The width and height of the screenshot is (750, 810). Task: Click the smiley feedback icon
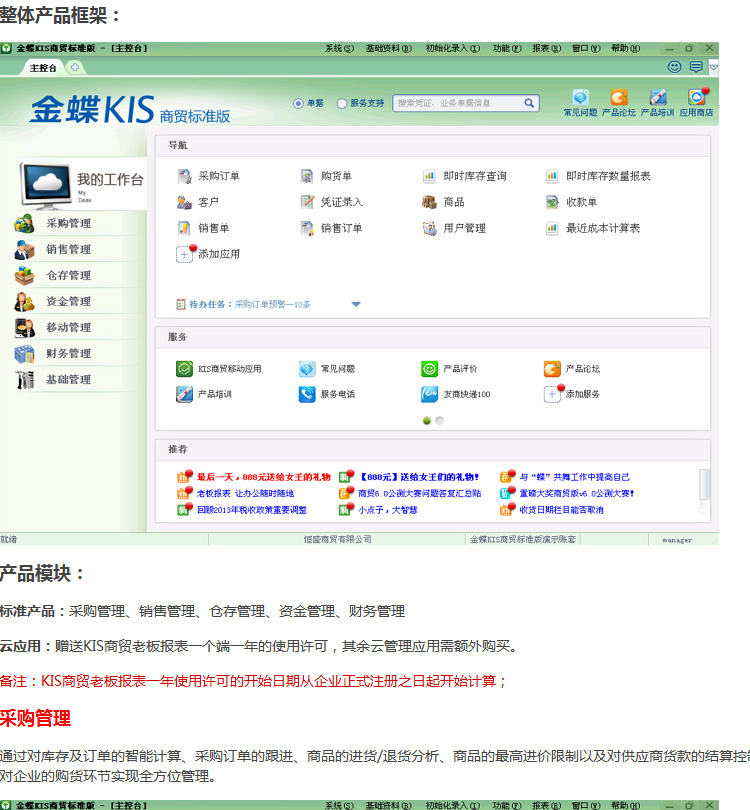675,67
